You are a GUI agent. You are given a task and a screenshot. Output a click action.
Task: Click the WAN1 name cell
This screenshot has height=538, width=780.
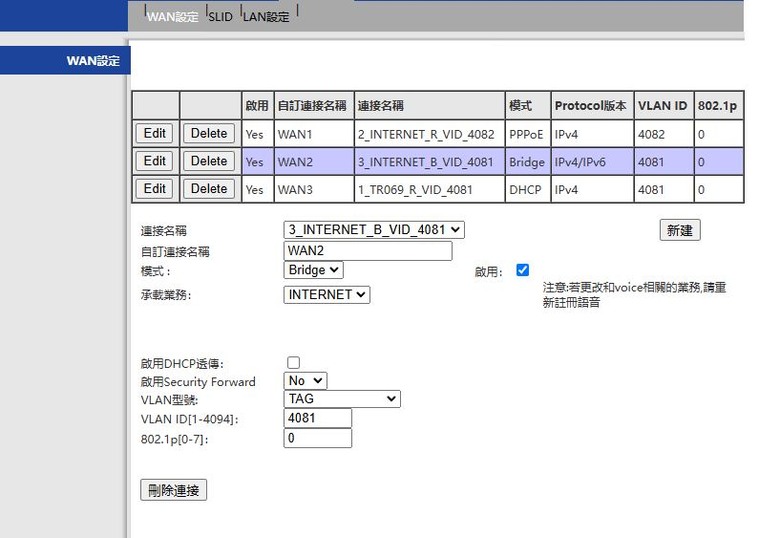[x=314, y=134]
